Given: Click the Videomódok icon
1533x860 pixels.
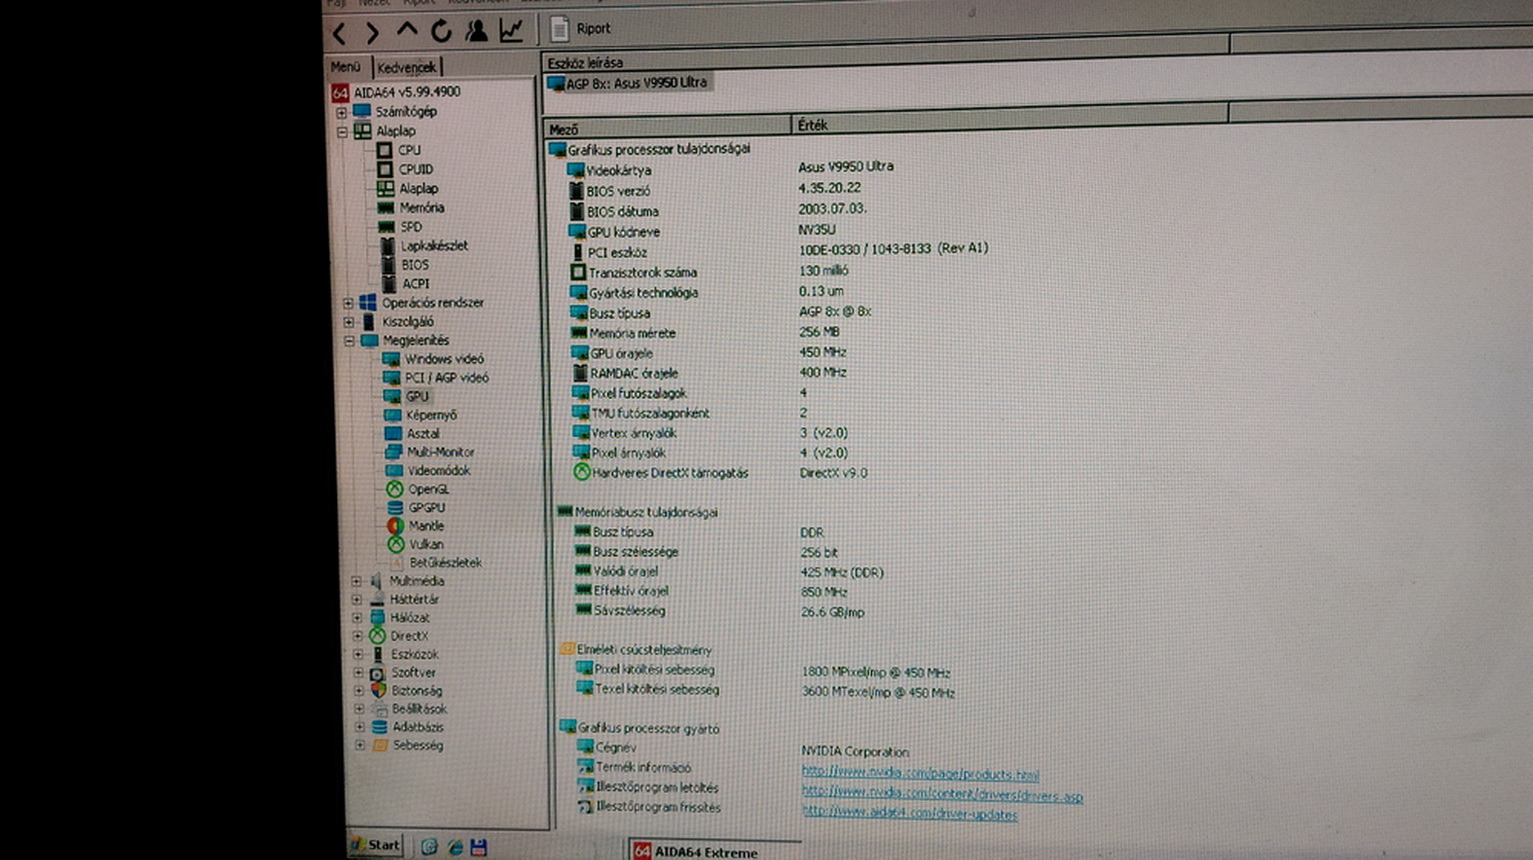Looking at the screenshot, I should (394, 471).
